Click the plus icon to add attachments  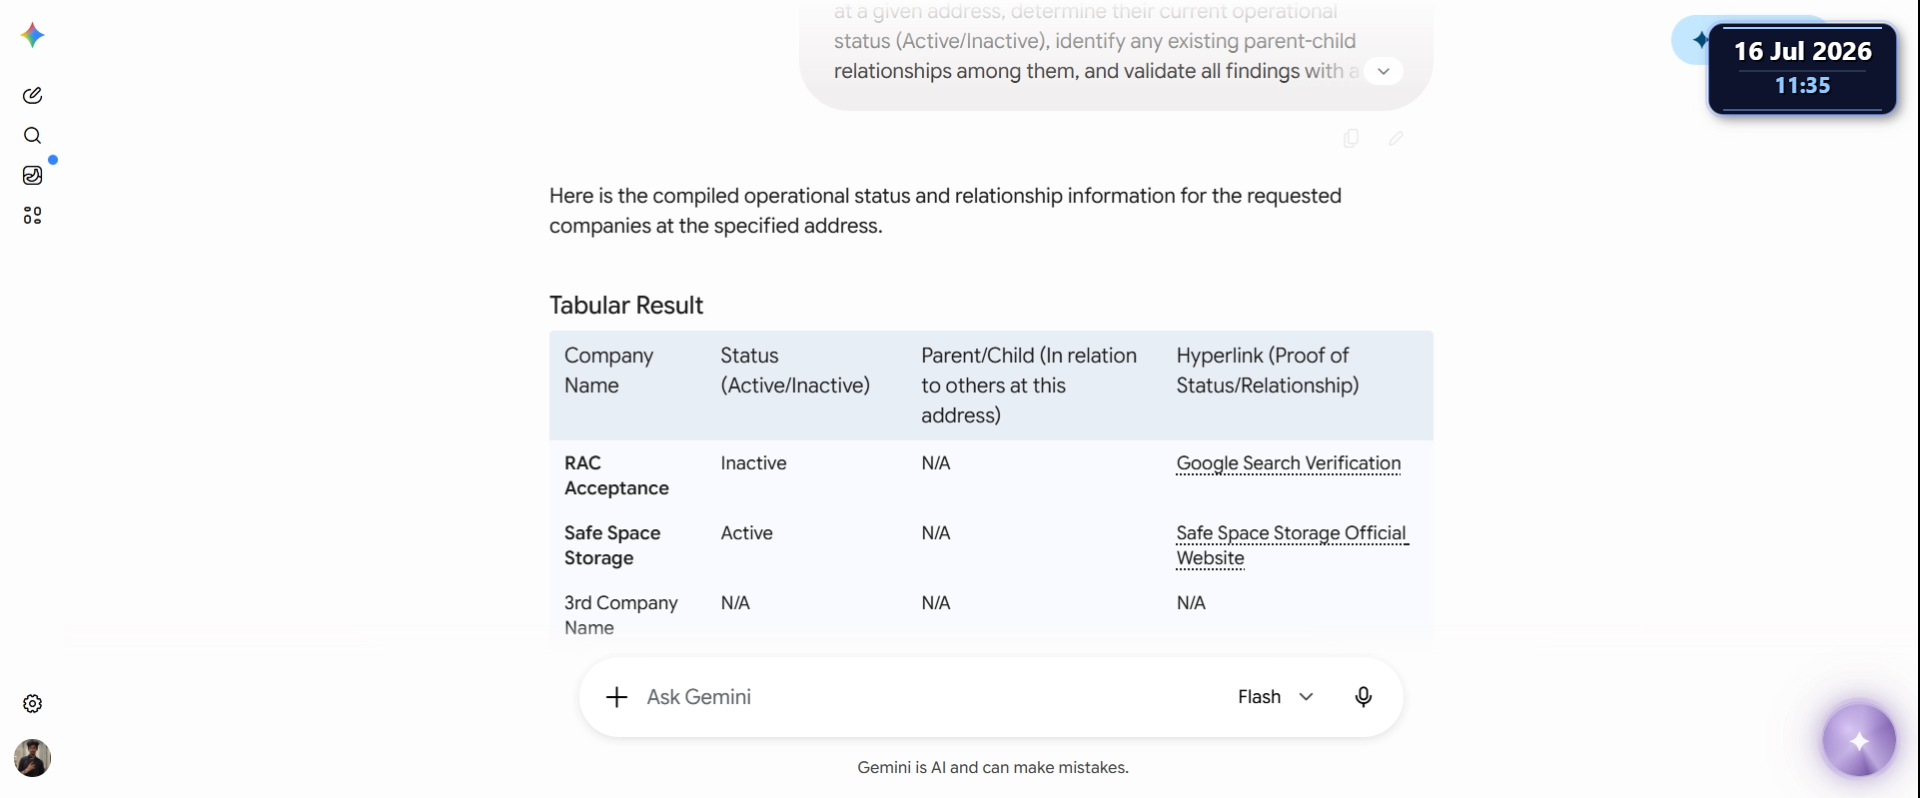coord(617,697)
